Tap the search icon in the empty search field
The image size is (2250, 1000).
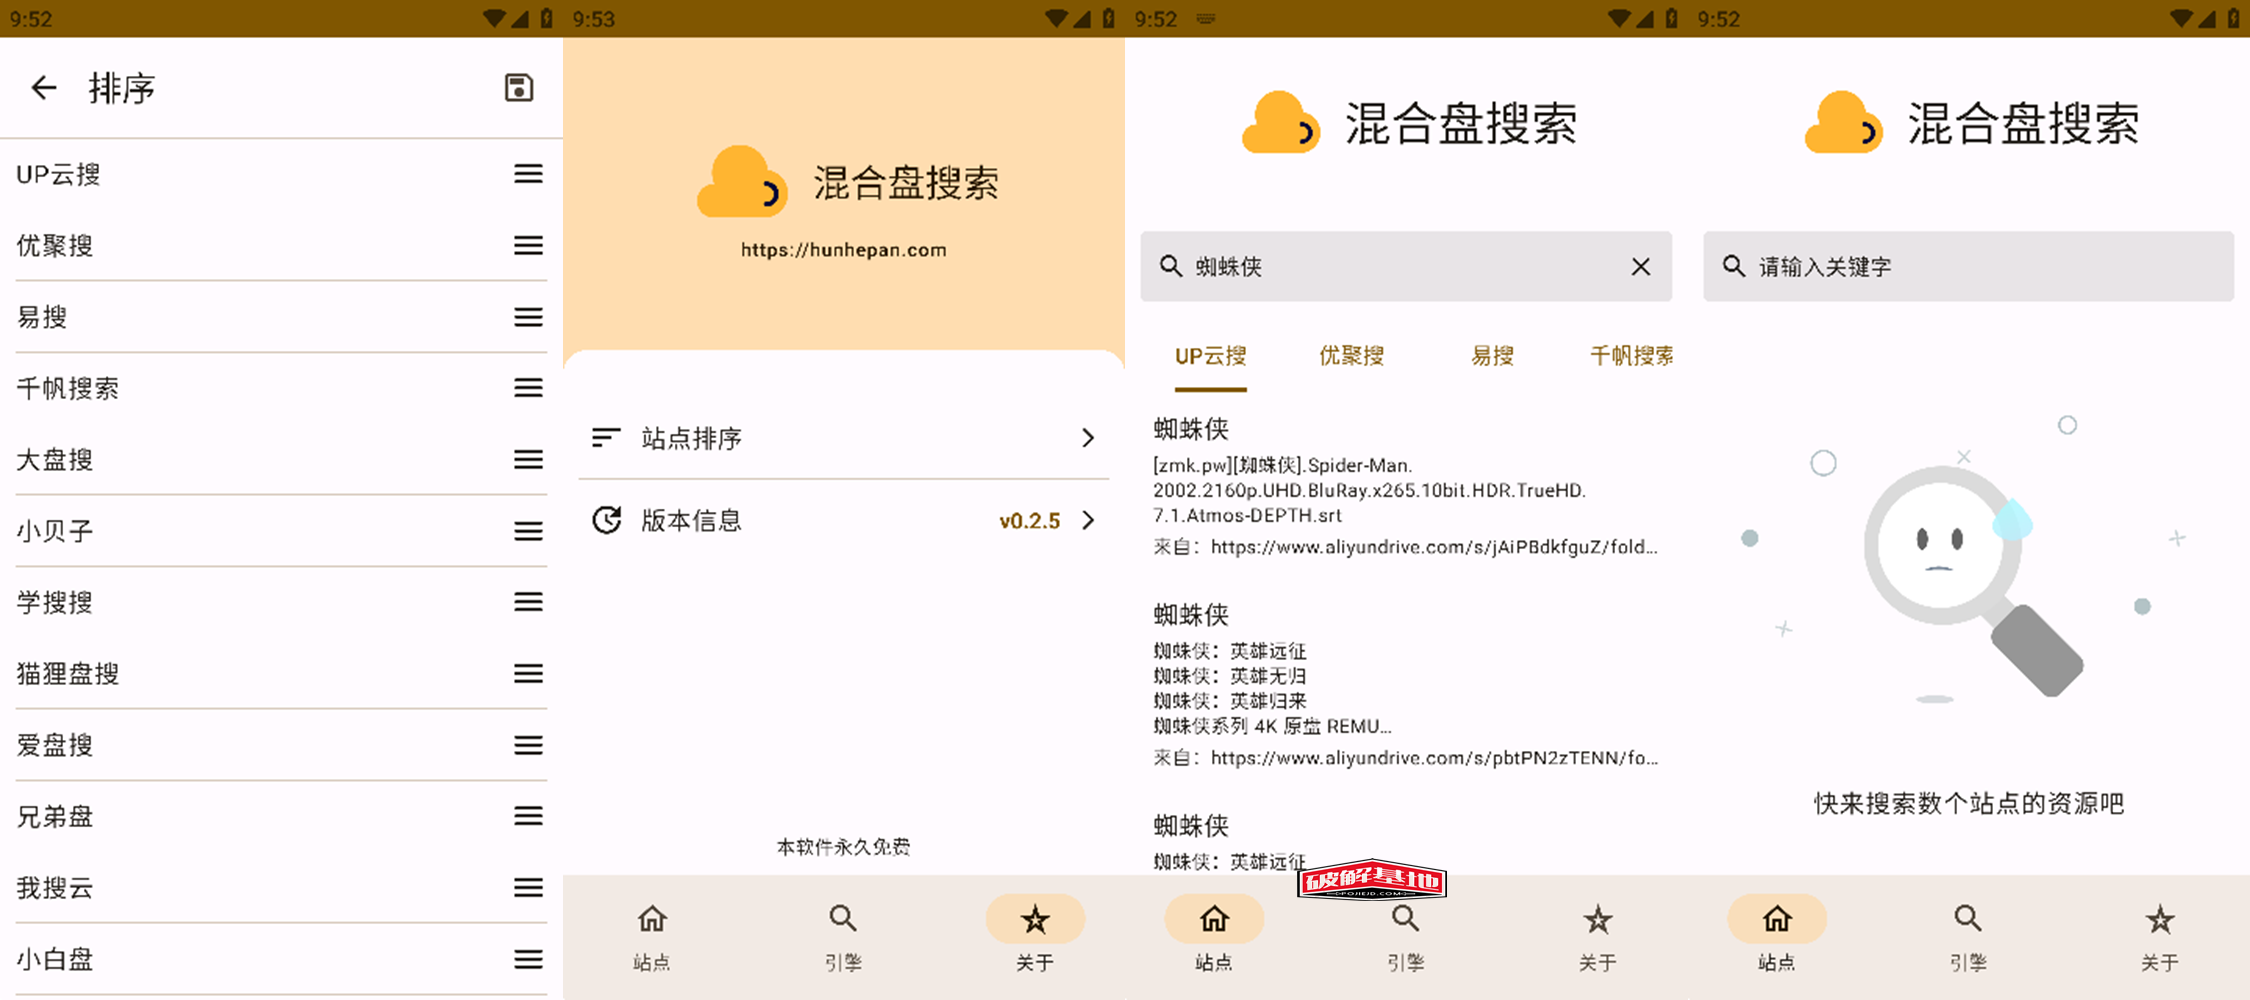pyautogui.click(x=1733, y=266)
